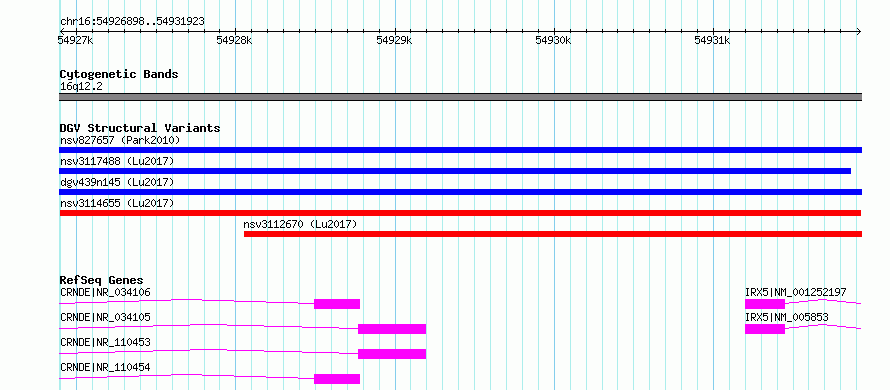This screenshot has width=890, height=390.
Task: Click the 16q12.2 band label
Action: tap(81, 87)
